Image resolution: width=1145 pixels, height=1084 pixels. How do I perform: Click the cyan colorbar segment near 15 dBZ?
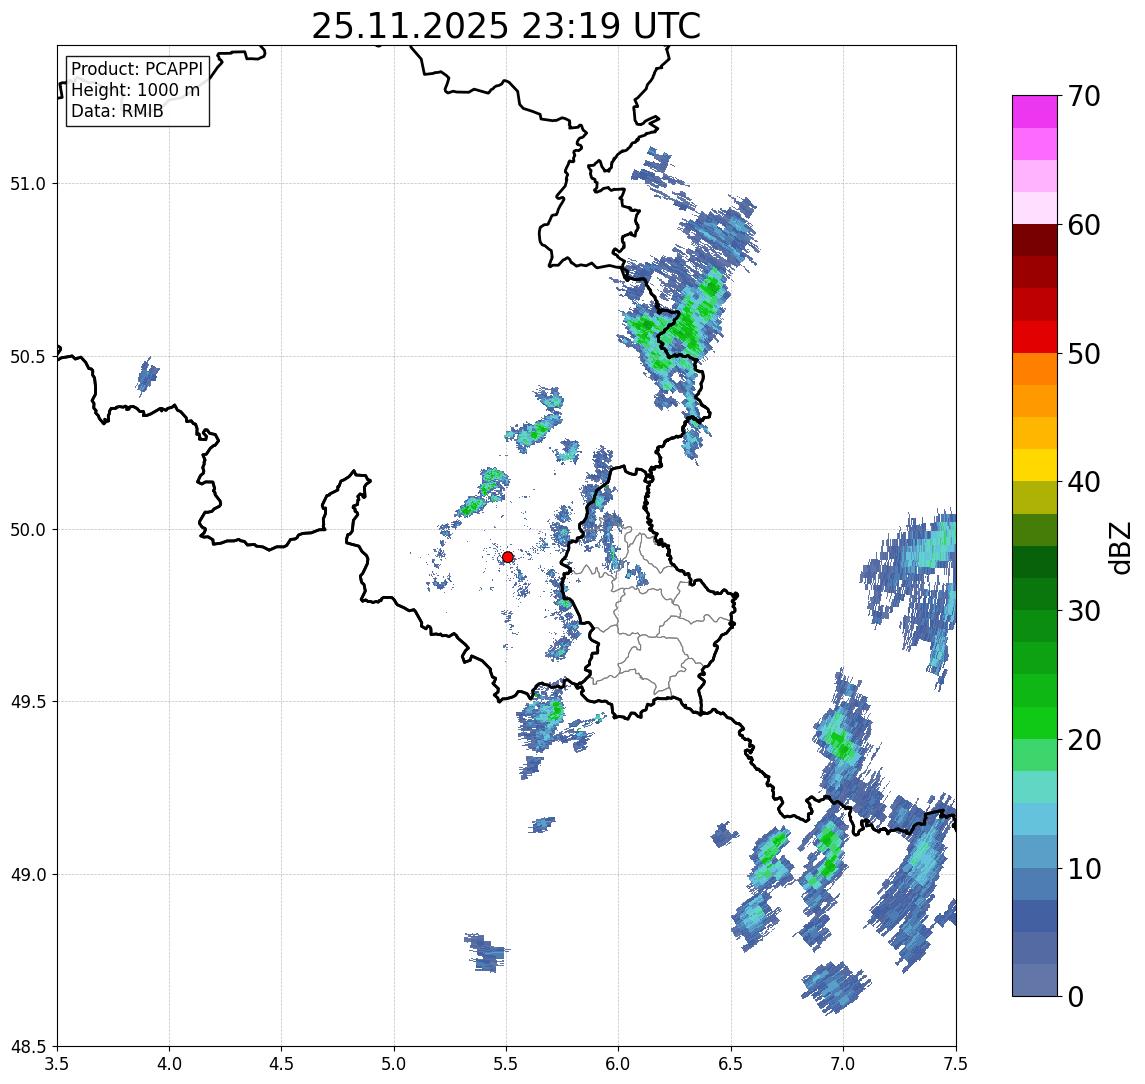pyautogui.click(x=1035, y=819)
